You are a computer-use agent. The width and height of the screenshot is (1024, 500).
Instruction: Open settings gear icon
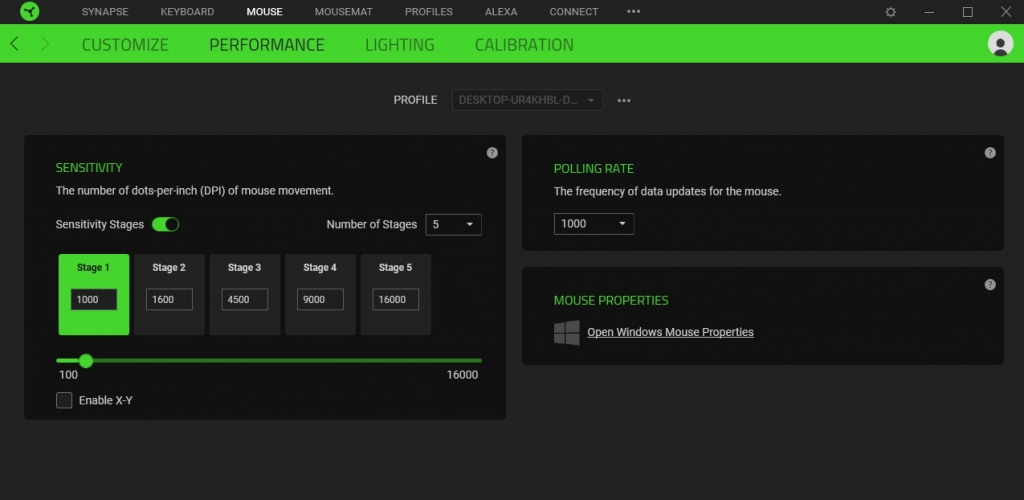point(891,12)
